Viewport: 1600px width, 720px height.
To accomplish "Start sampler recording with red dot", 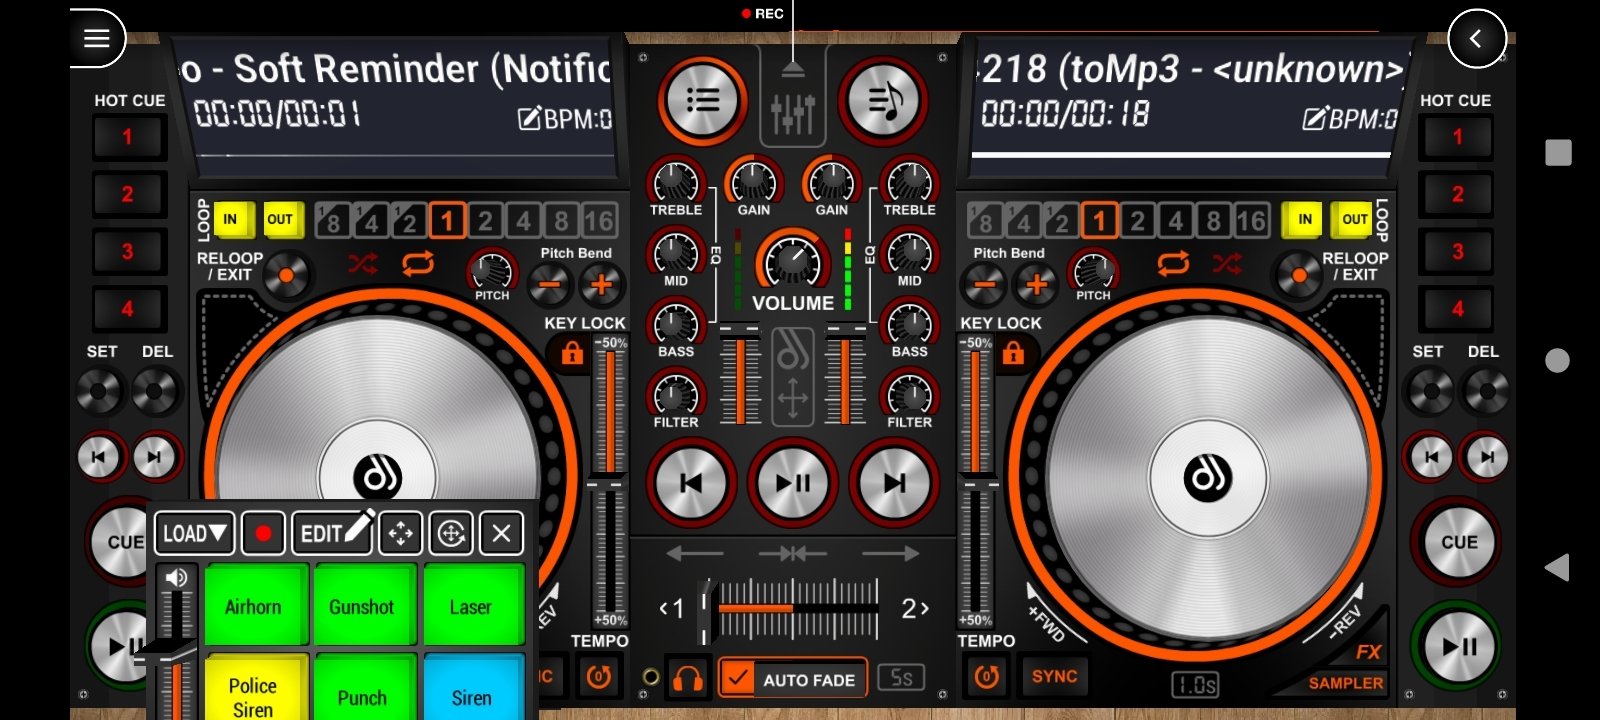I will (263, 534).
